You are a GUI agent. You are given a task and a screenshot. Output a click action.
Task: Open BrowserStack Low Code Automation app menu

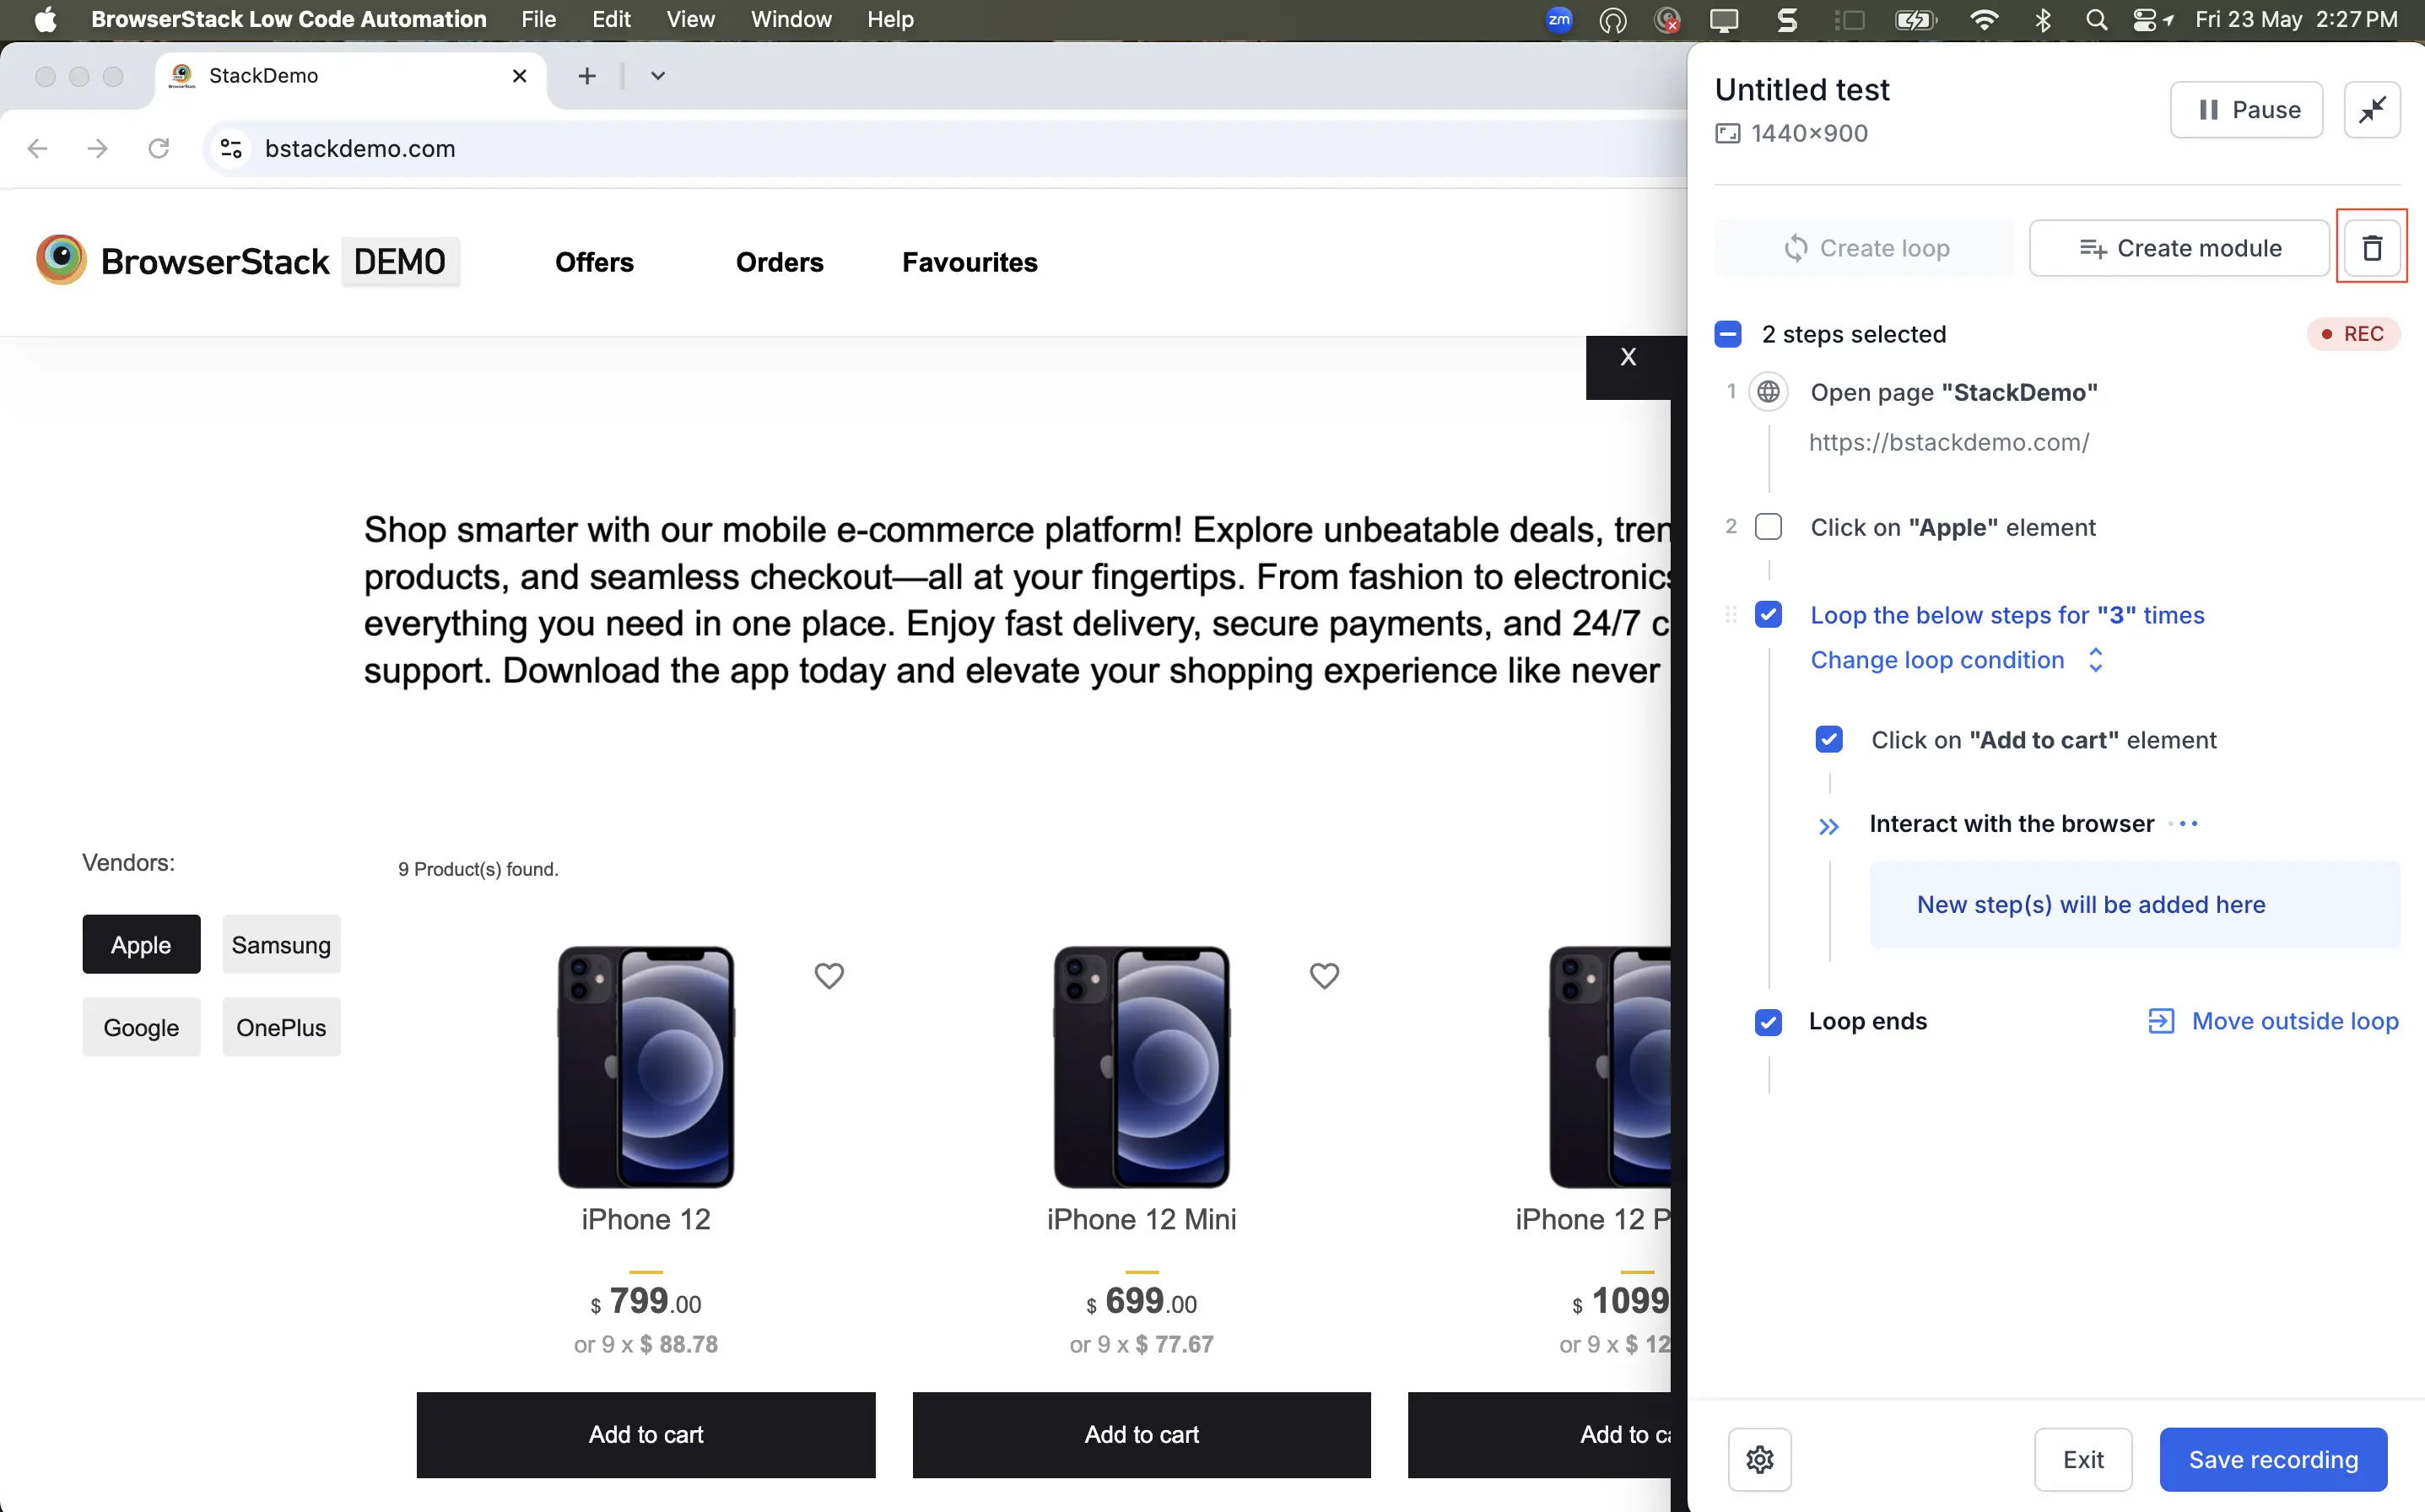(288, 19)
